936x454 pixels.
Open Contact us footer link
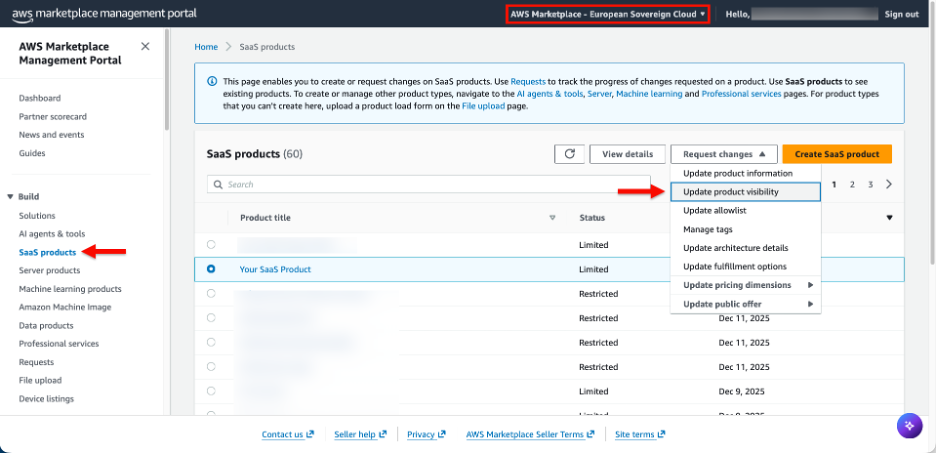[288, 434]
